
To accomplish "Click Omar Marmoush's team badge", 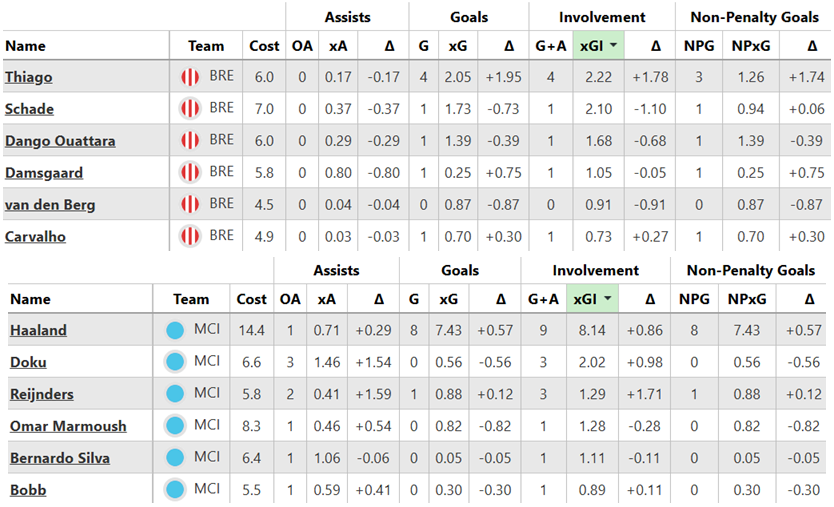I will [x=176, y=426].
